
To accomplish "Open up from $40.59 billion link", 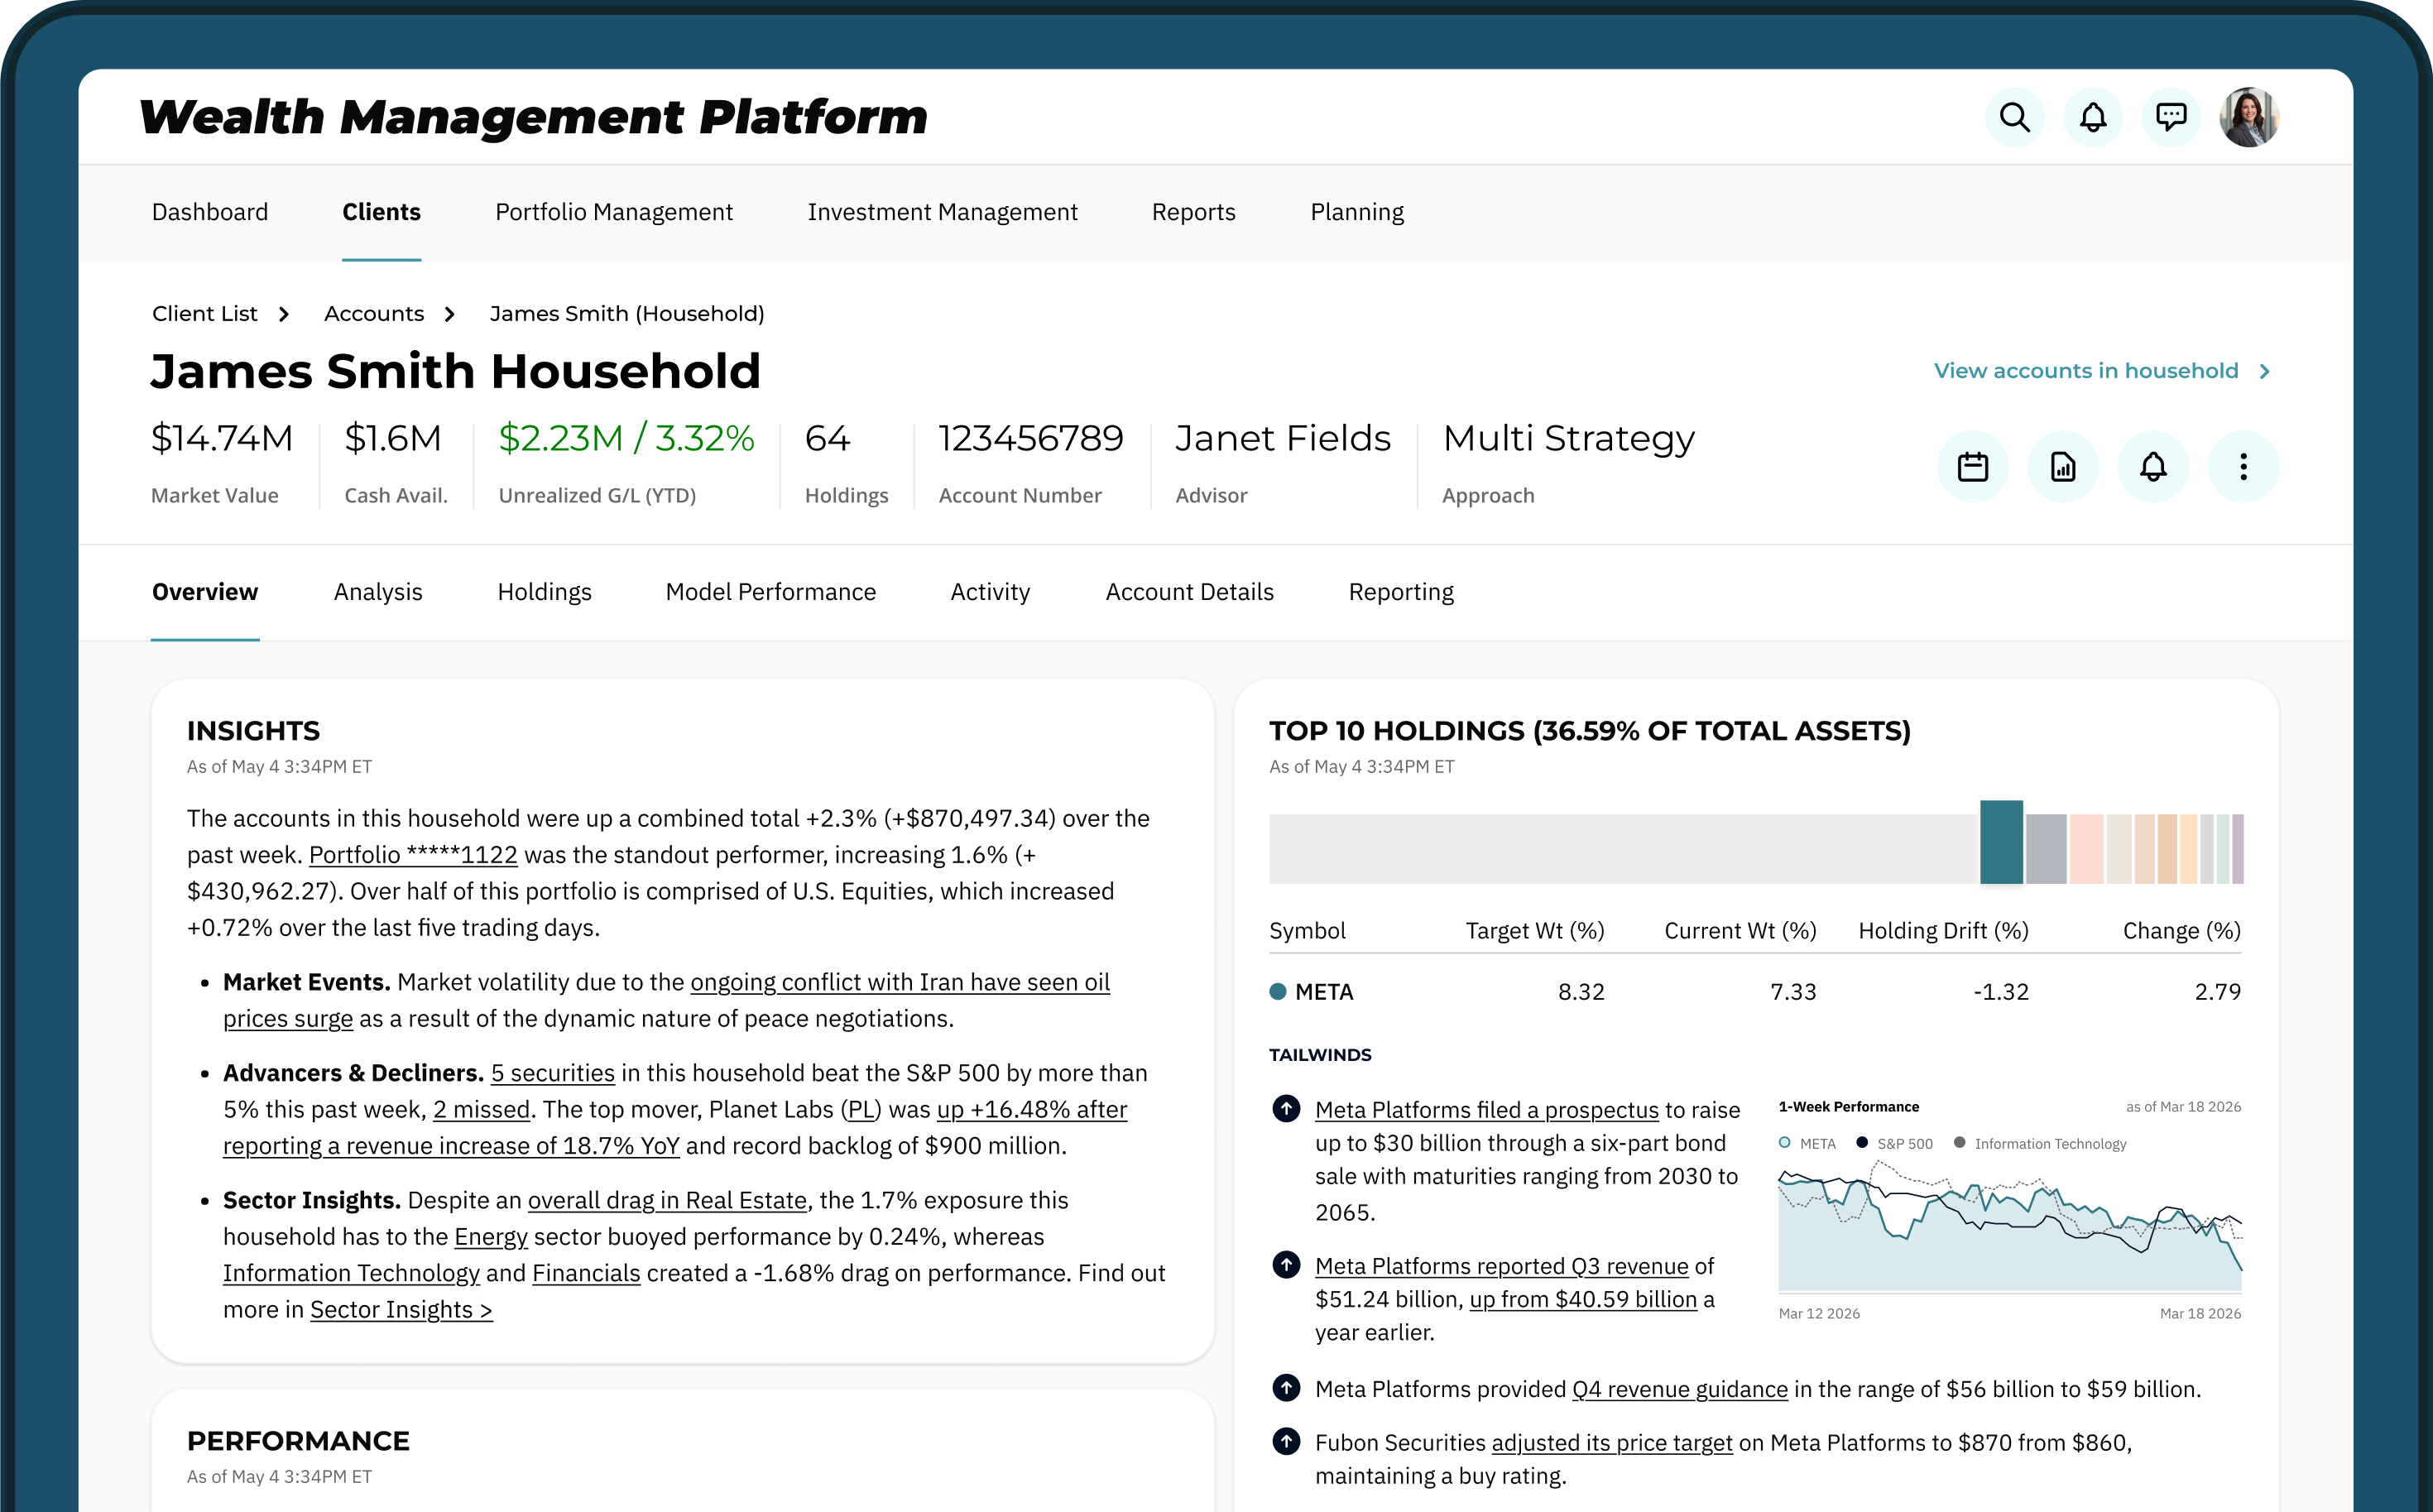I will click(x=1583, y=1299).
